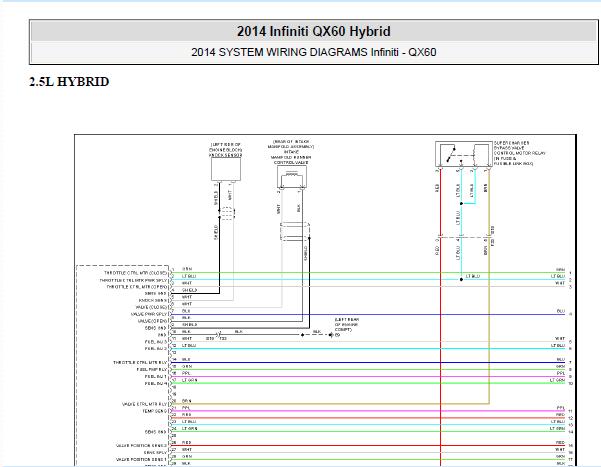Click the bypass valve control motor relay box

464,154
